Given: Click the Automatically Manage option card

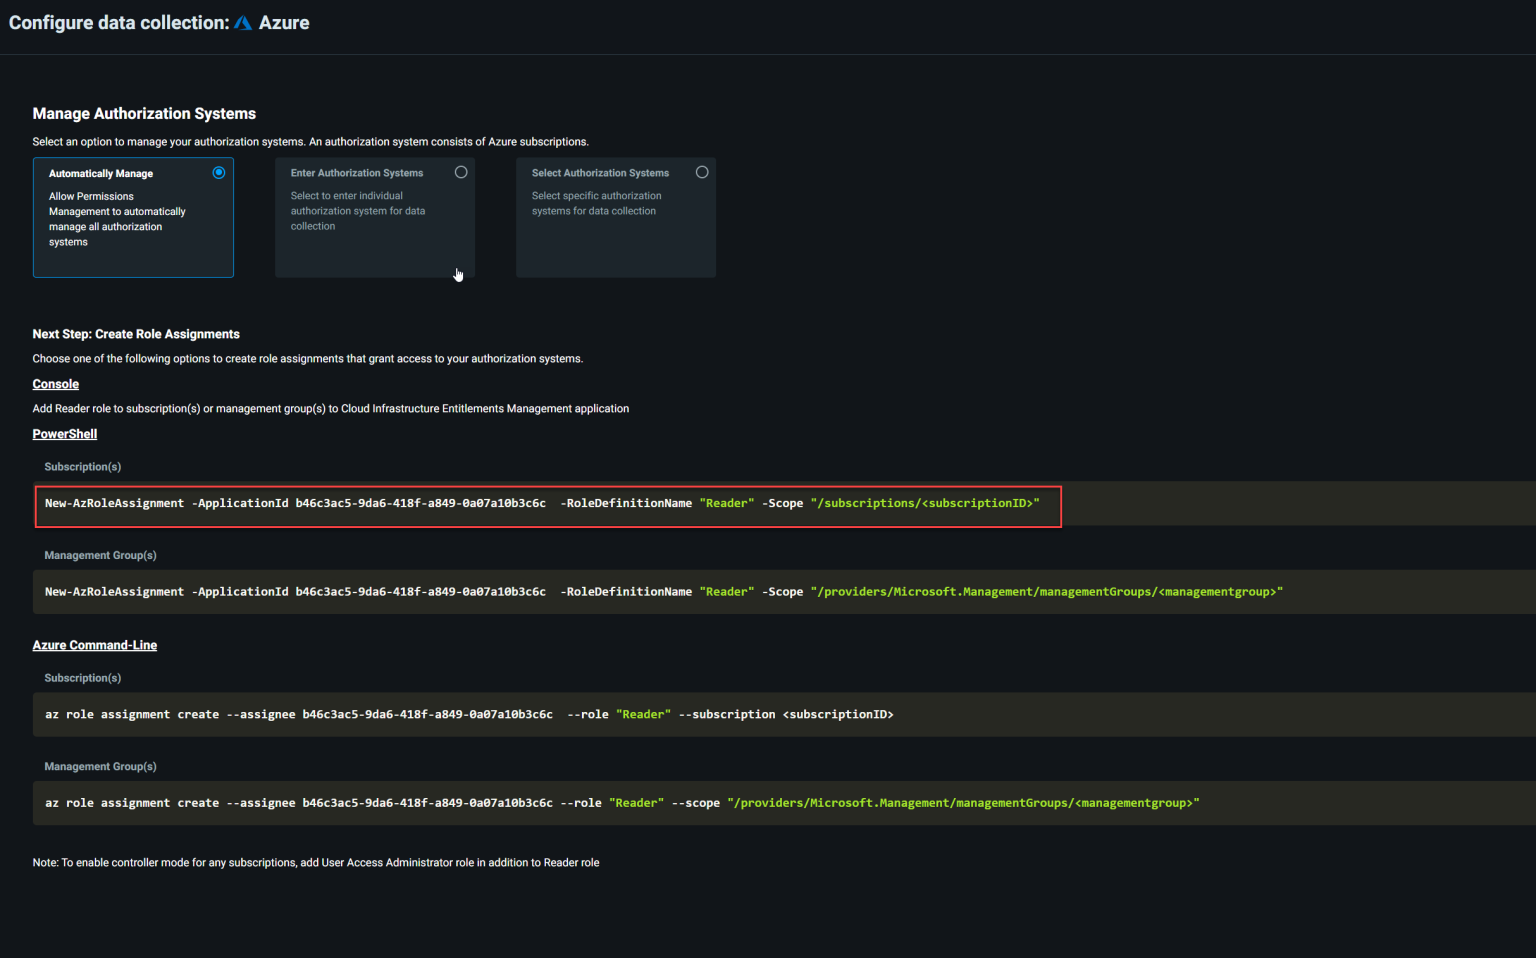Looking at the screenshot, I should coord(133,217).
